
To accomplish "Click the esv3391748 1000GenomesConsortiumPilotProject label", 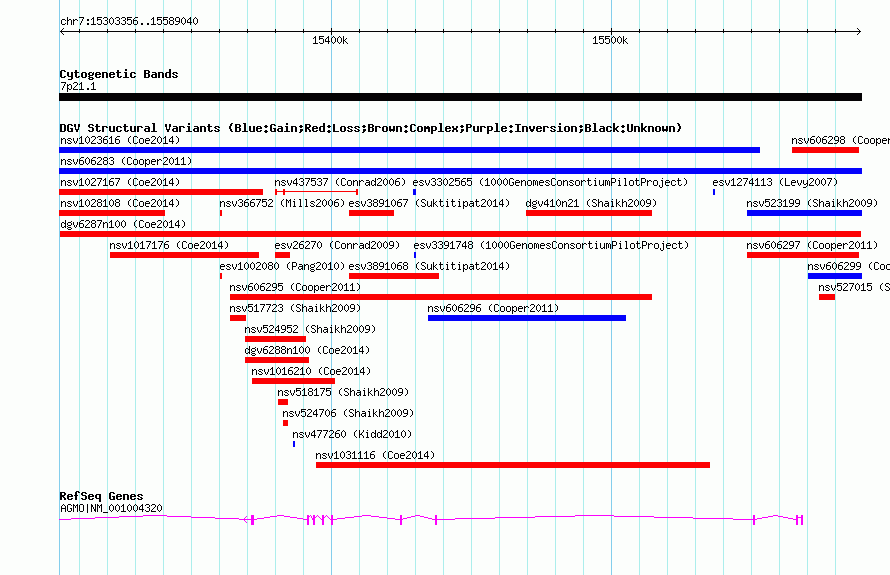I will [551, 245].
